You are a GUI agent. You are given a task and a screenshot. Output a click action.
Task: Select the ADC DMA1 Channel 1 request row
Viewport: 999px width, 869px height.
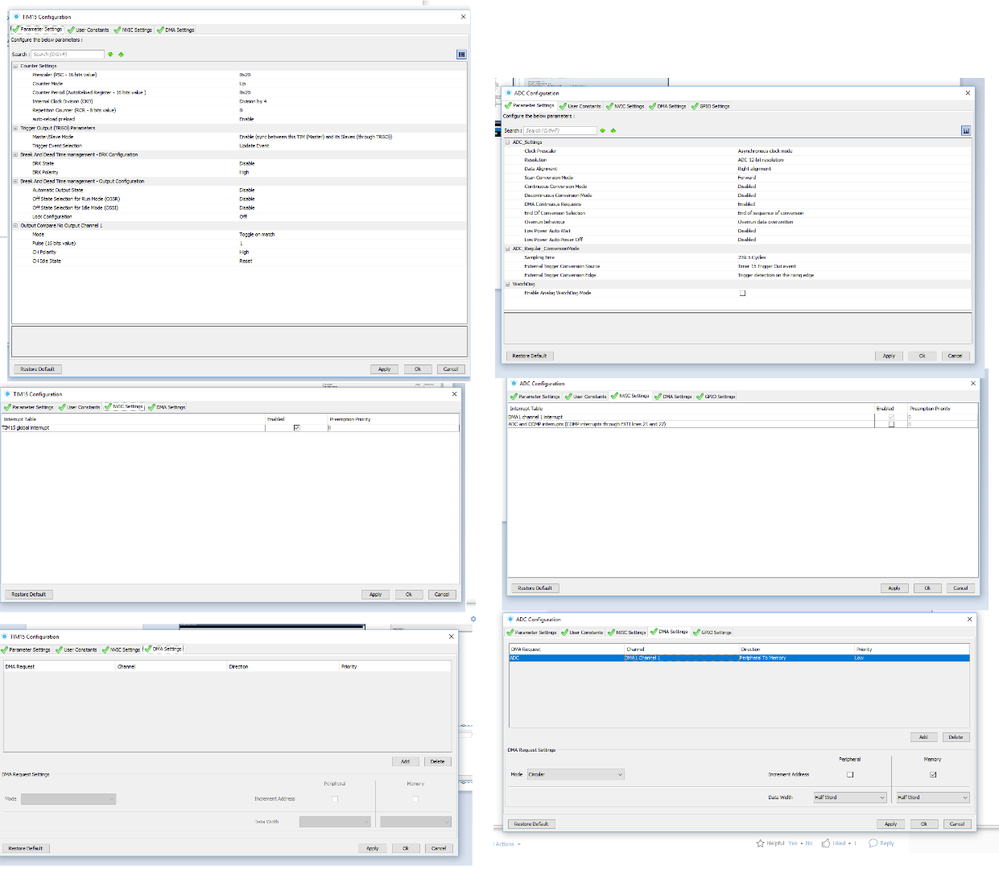tap(739, 658)
